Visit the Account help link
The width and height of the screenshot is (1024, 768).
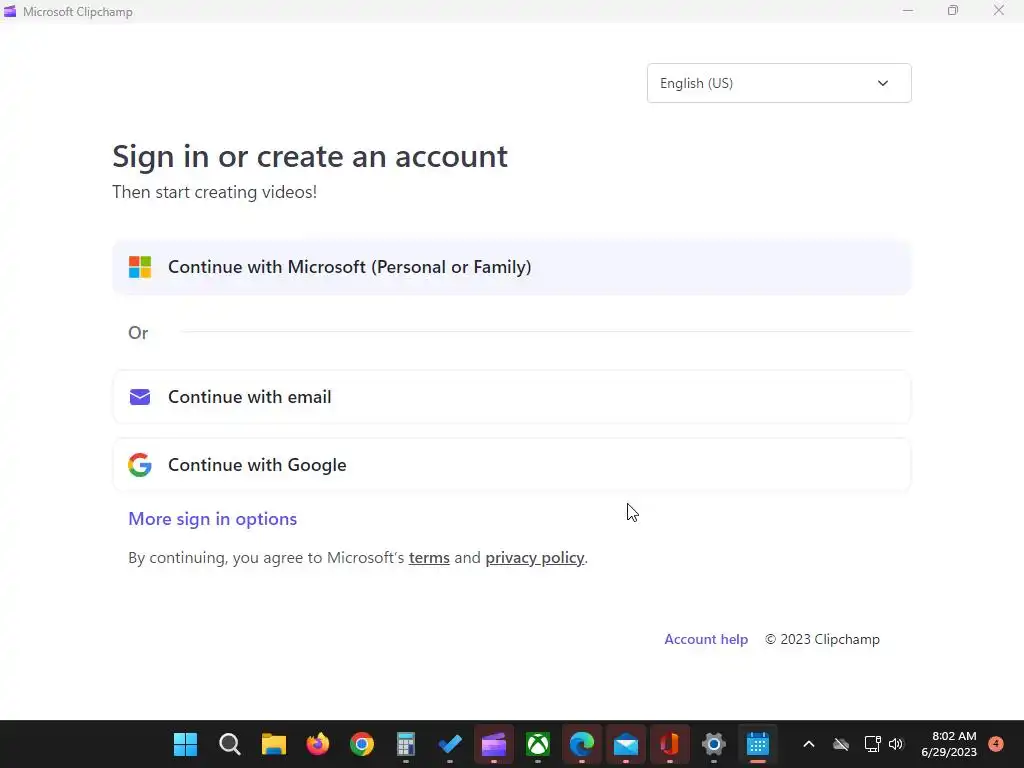point(706,639)
